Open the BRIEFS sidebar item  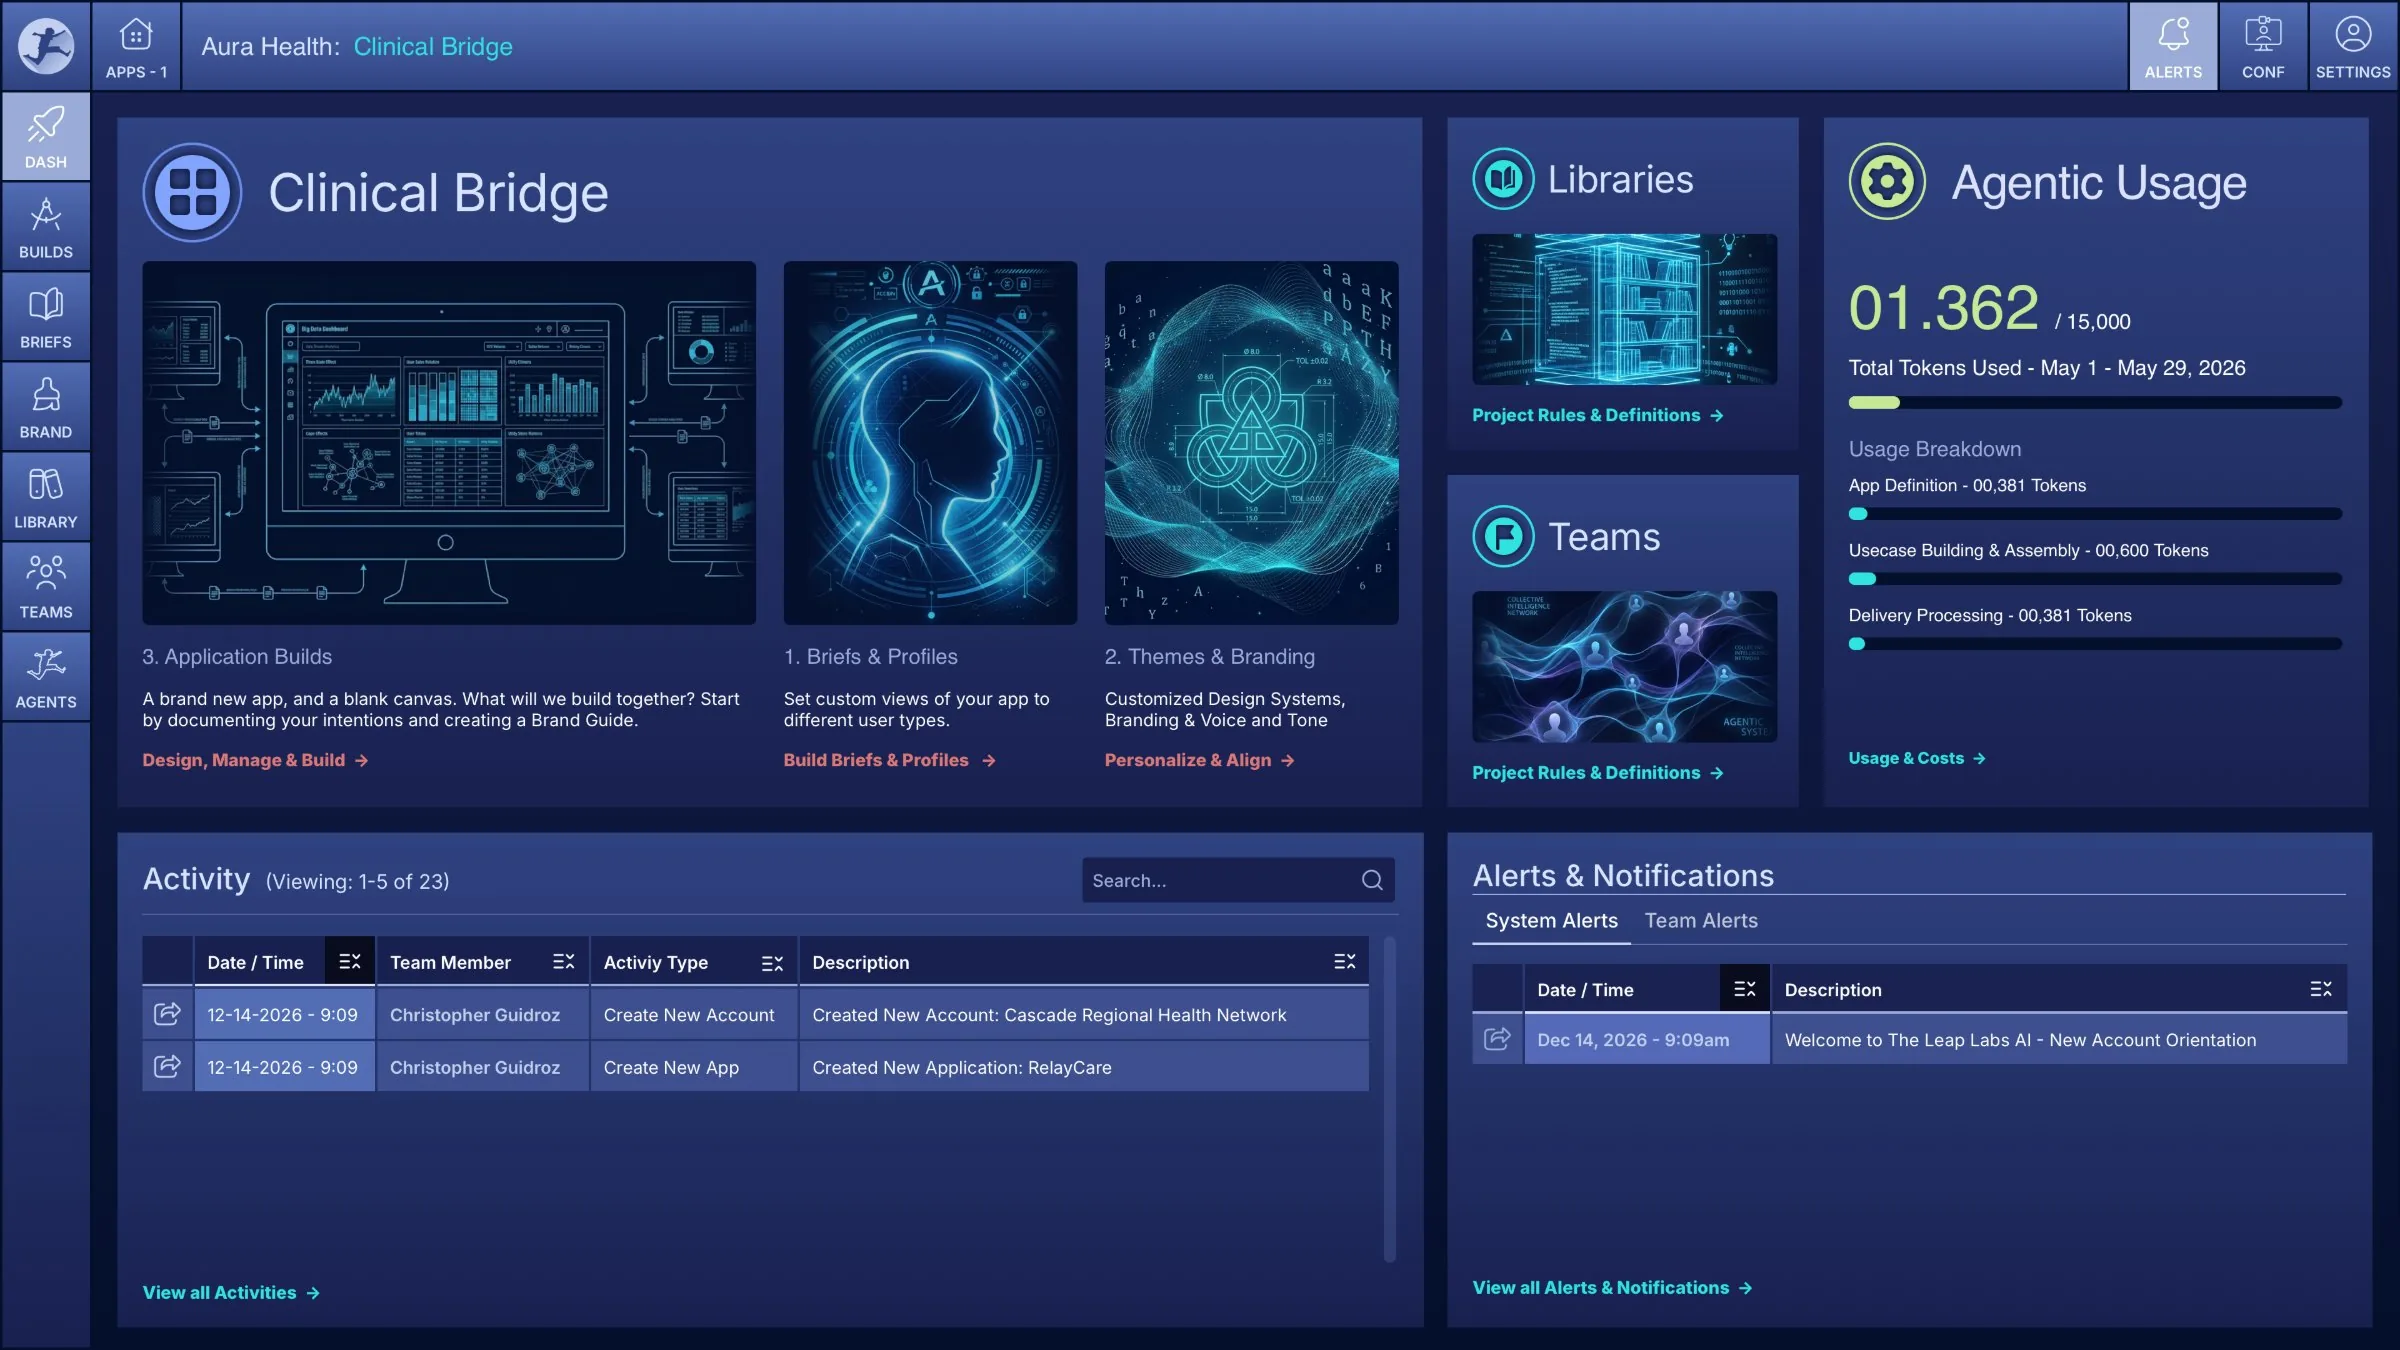coord(46,316)
